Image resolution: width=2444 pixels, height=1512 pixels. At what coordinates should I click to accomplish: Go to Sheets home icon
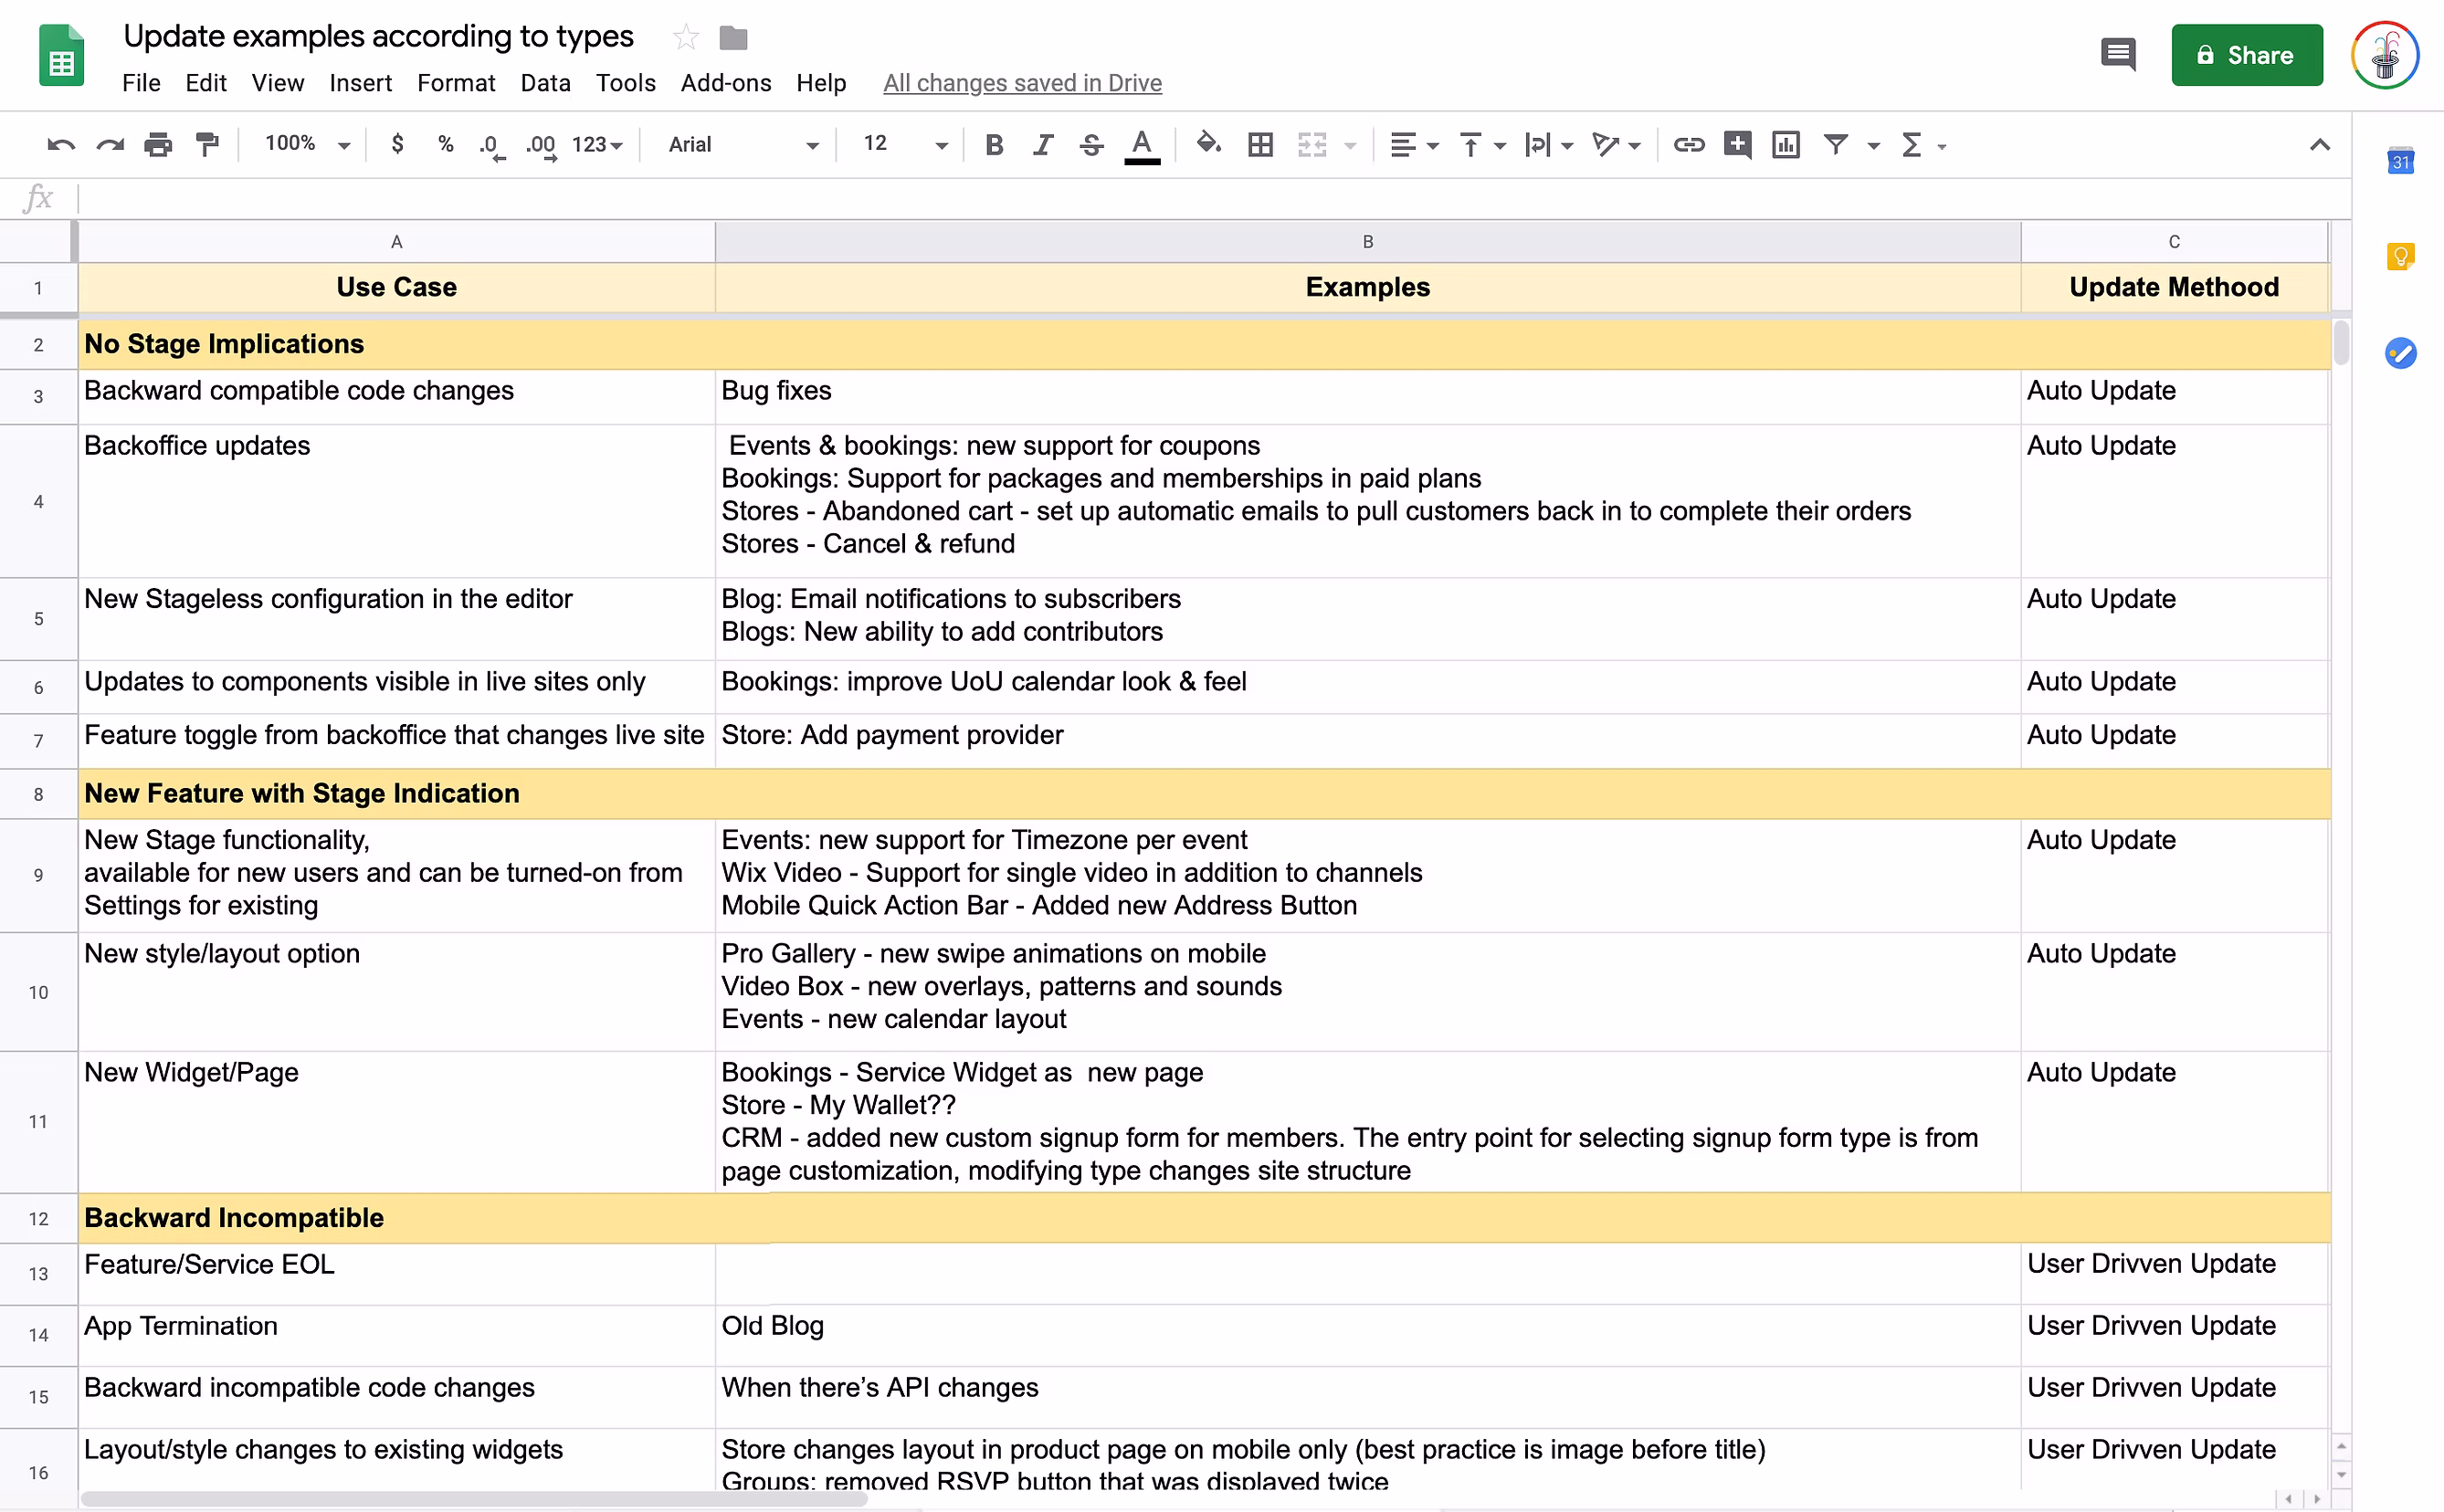tap(61, 55)
